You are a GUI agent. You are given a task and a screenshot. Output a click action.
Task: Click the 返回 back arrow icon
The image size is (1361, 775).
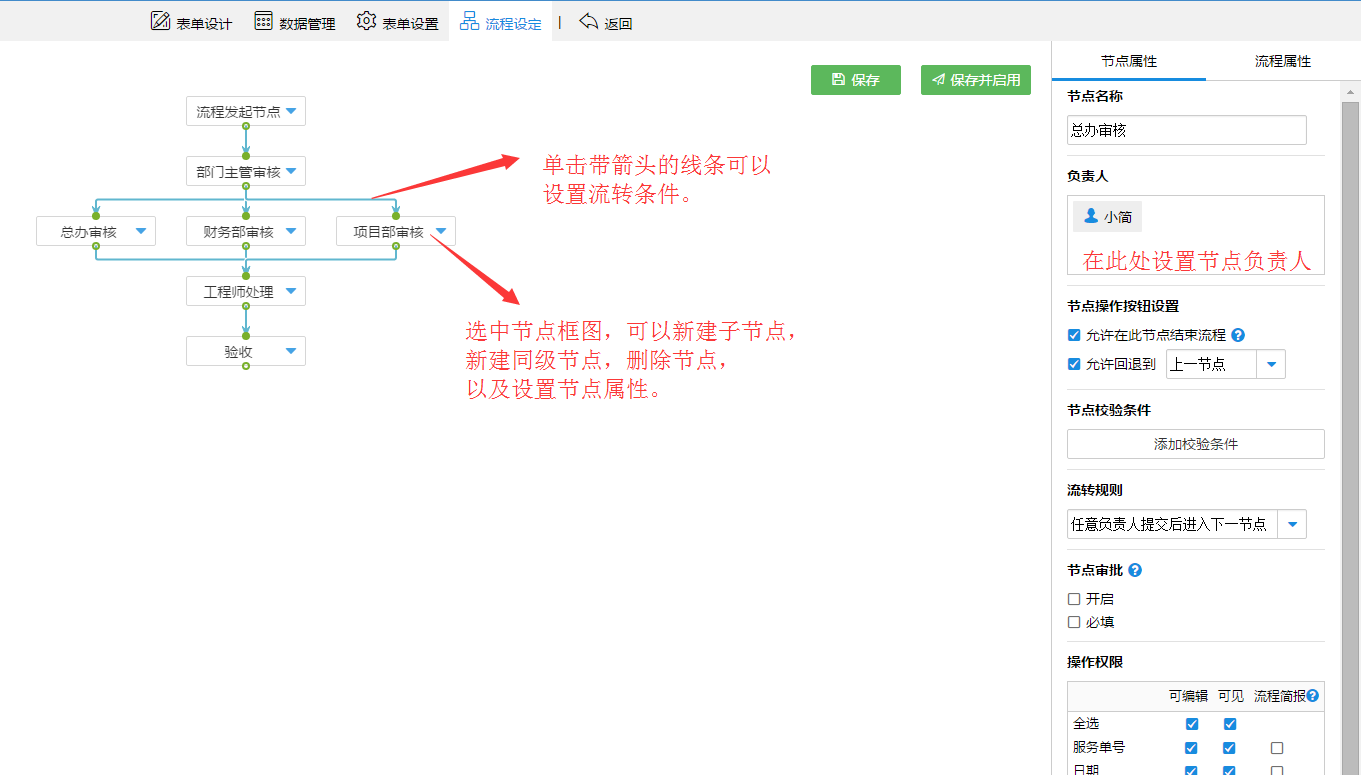click(589, 21)
